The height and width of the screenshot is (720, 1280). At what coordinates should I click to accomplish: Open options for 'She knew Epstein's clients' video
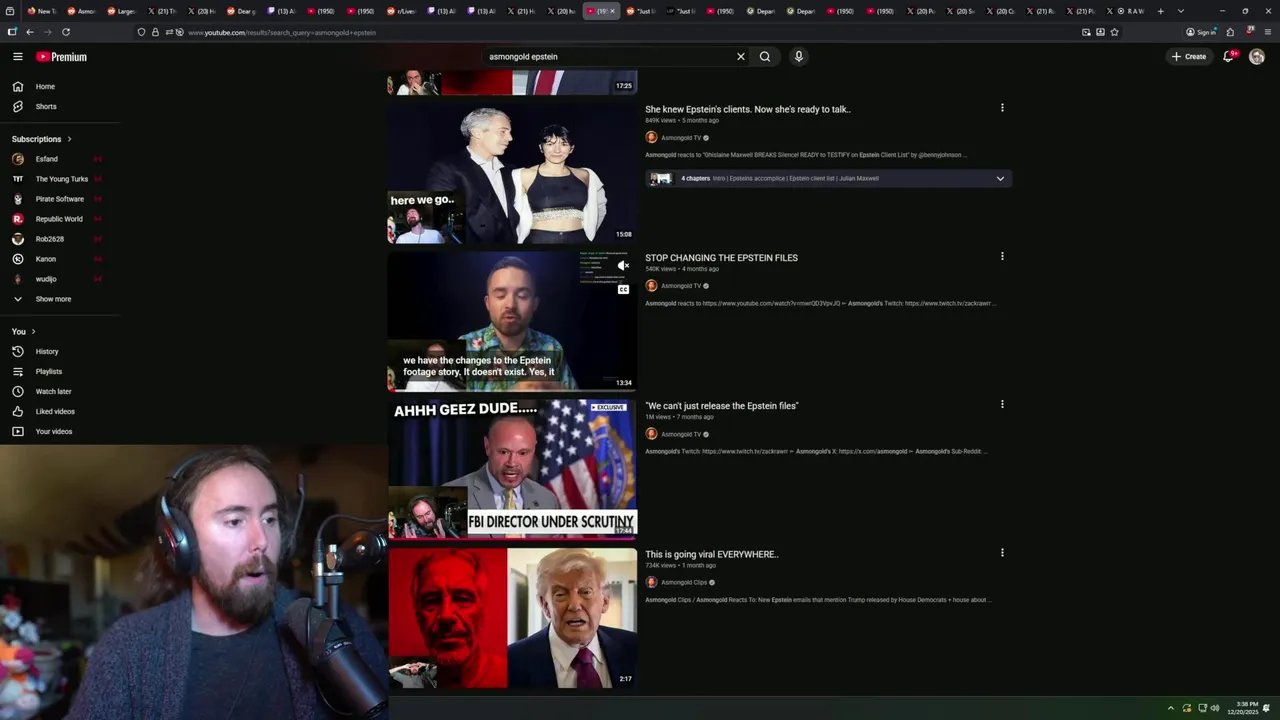tap(1002, 108)
